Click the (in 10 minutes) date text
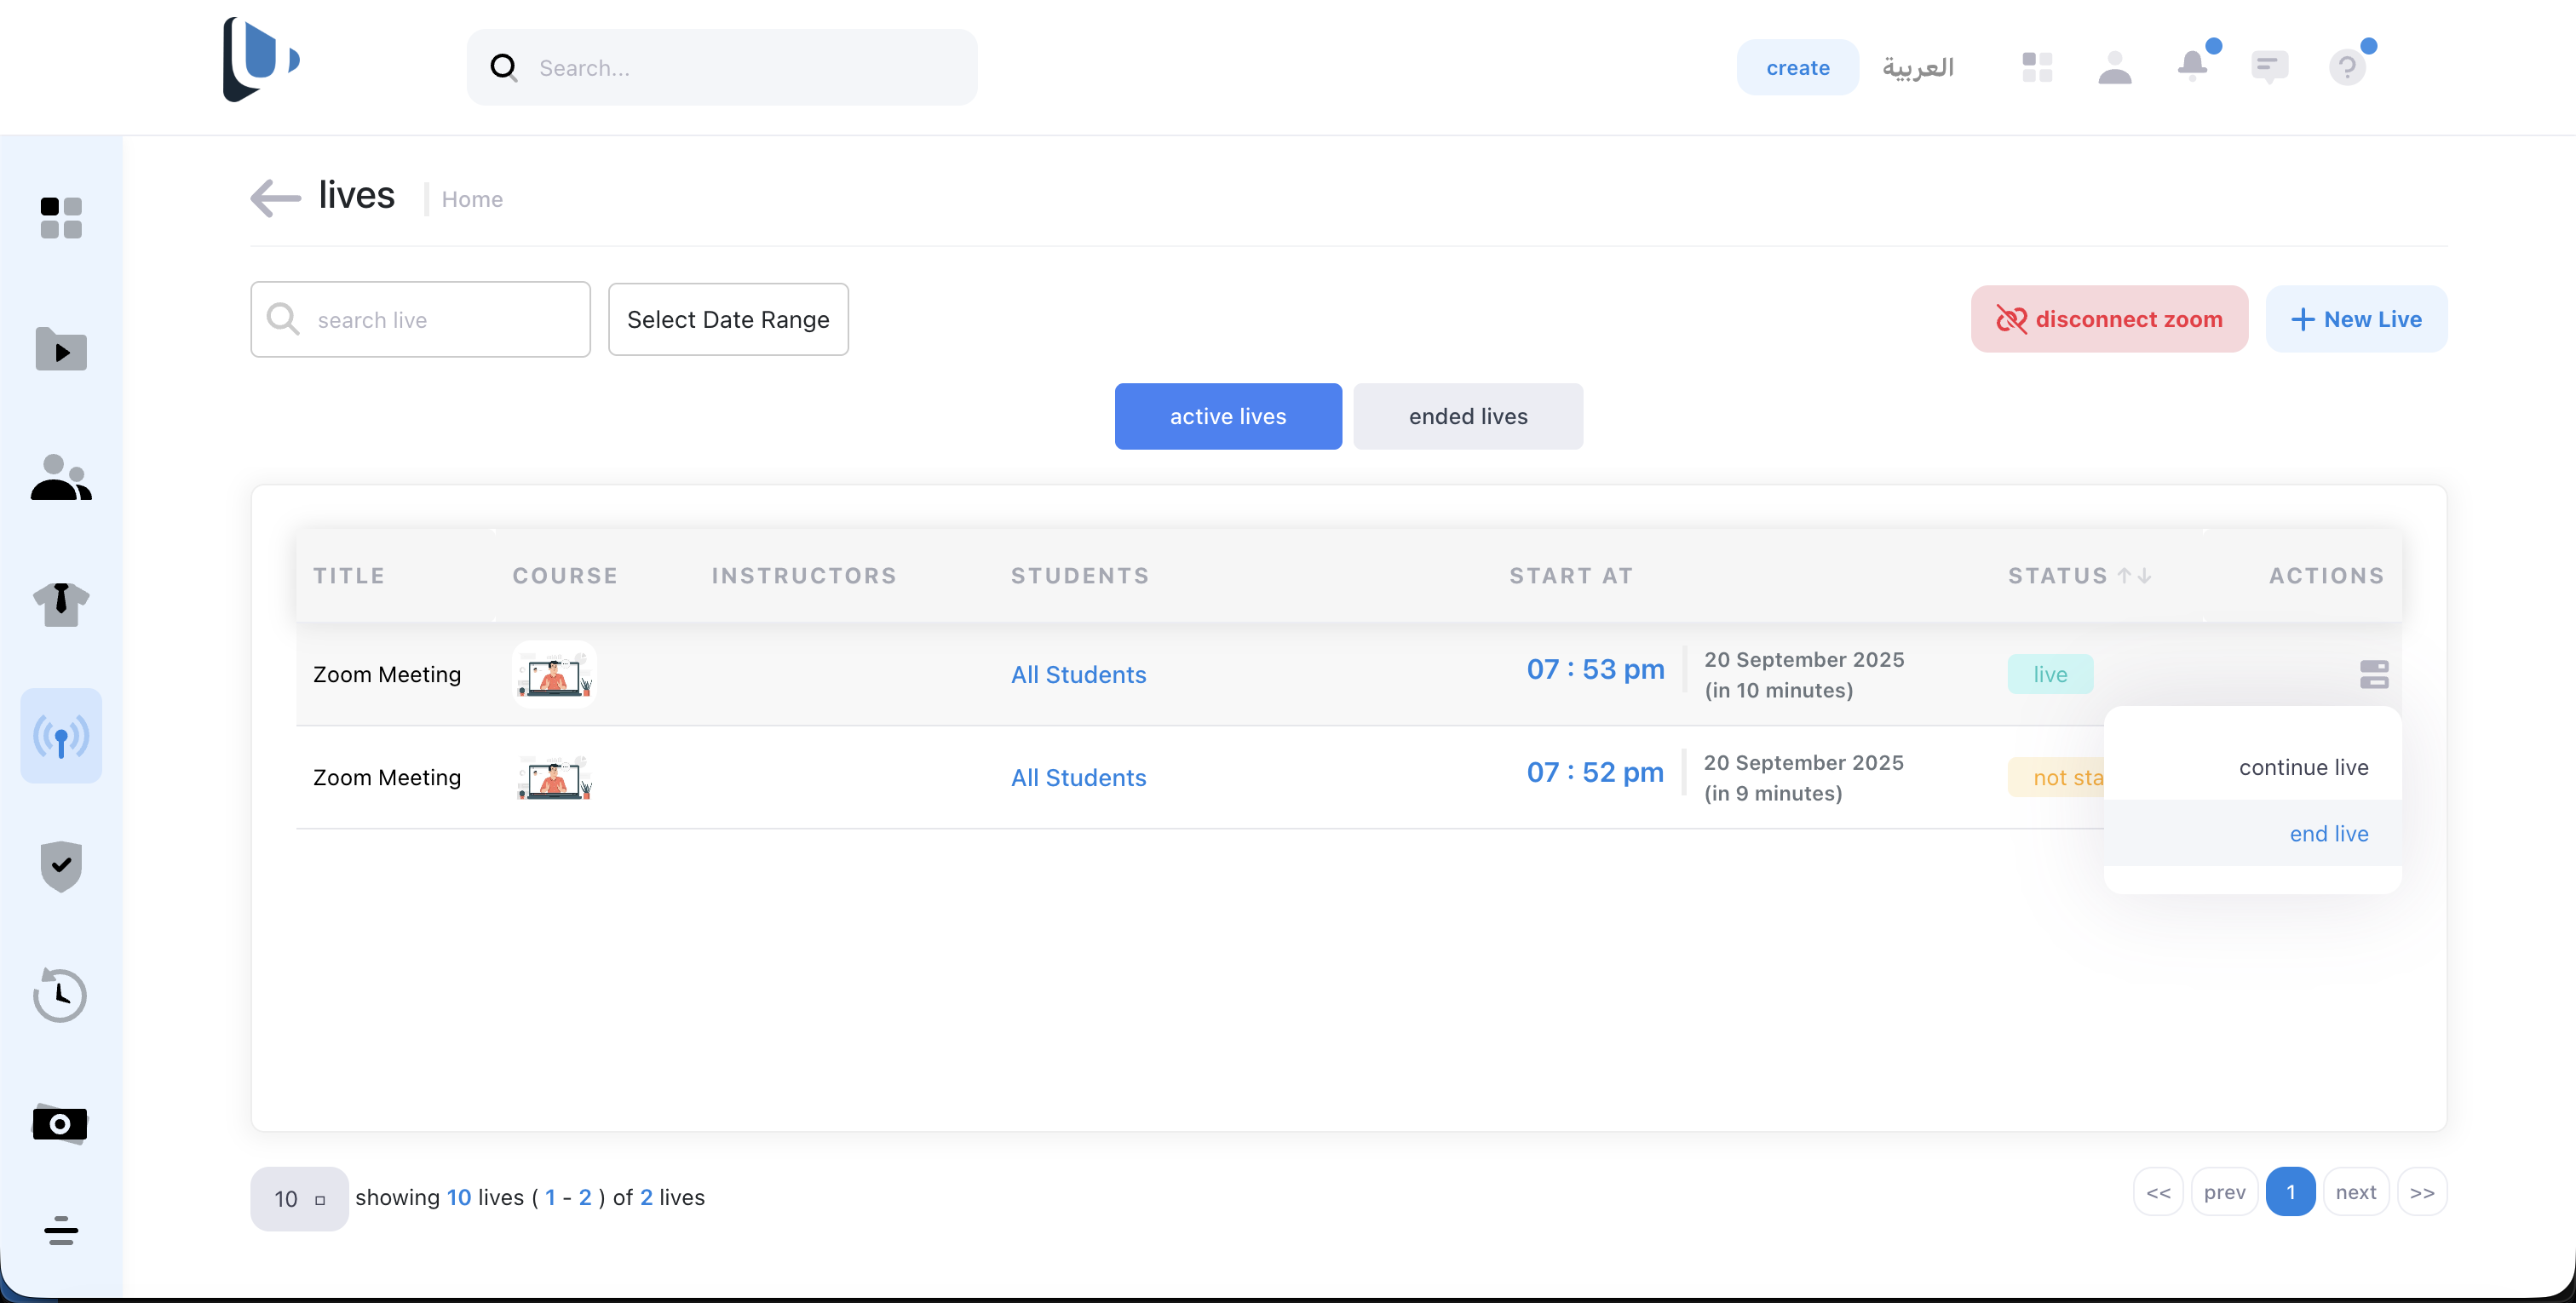Image resolution: width=2576 pixels, height=1303 pixels. point(1778,690)
